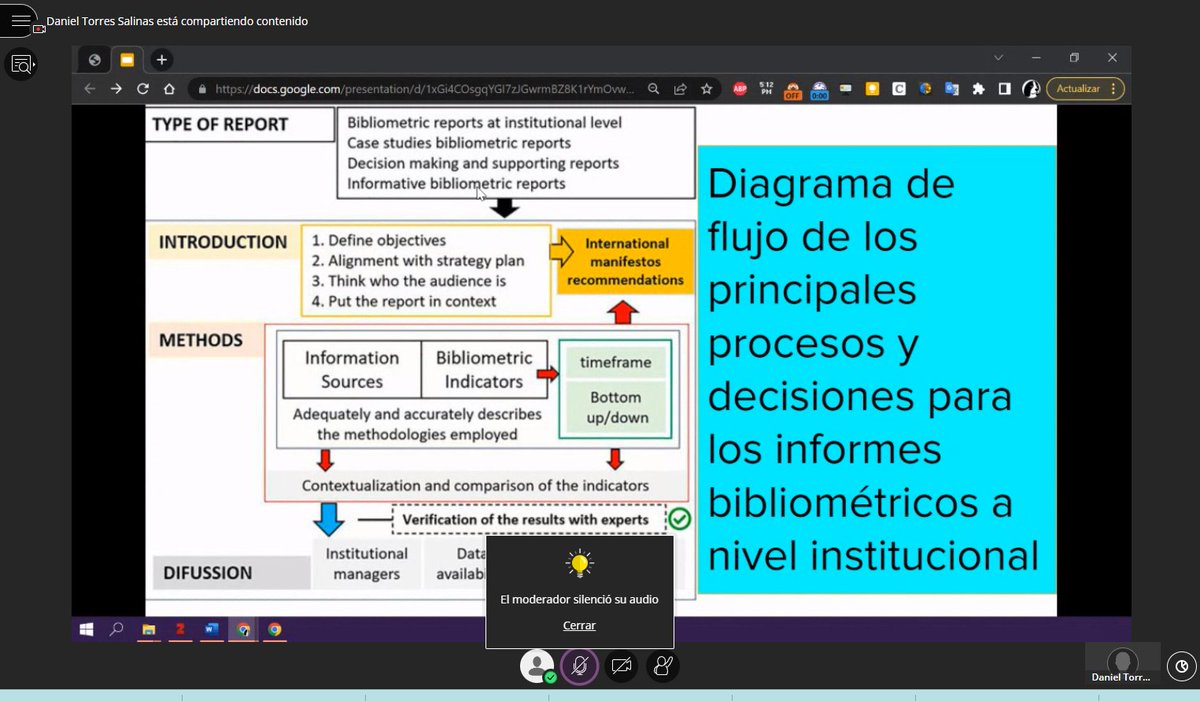Screen dimensions: 1200x701
Task: Open the Collaborate panel button
Action: (1182, 666)
